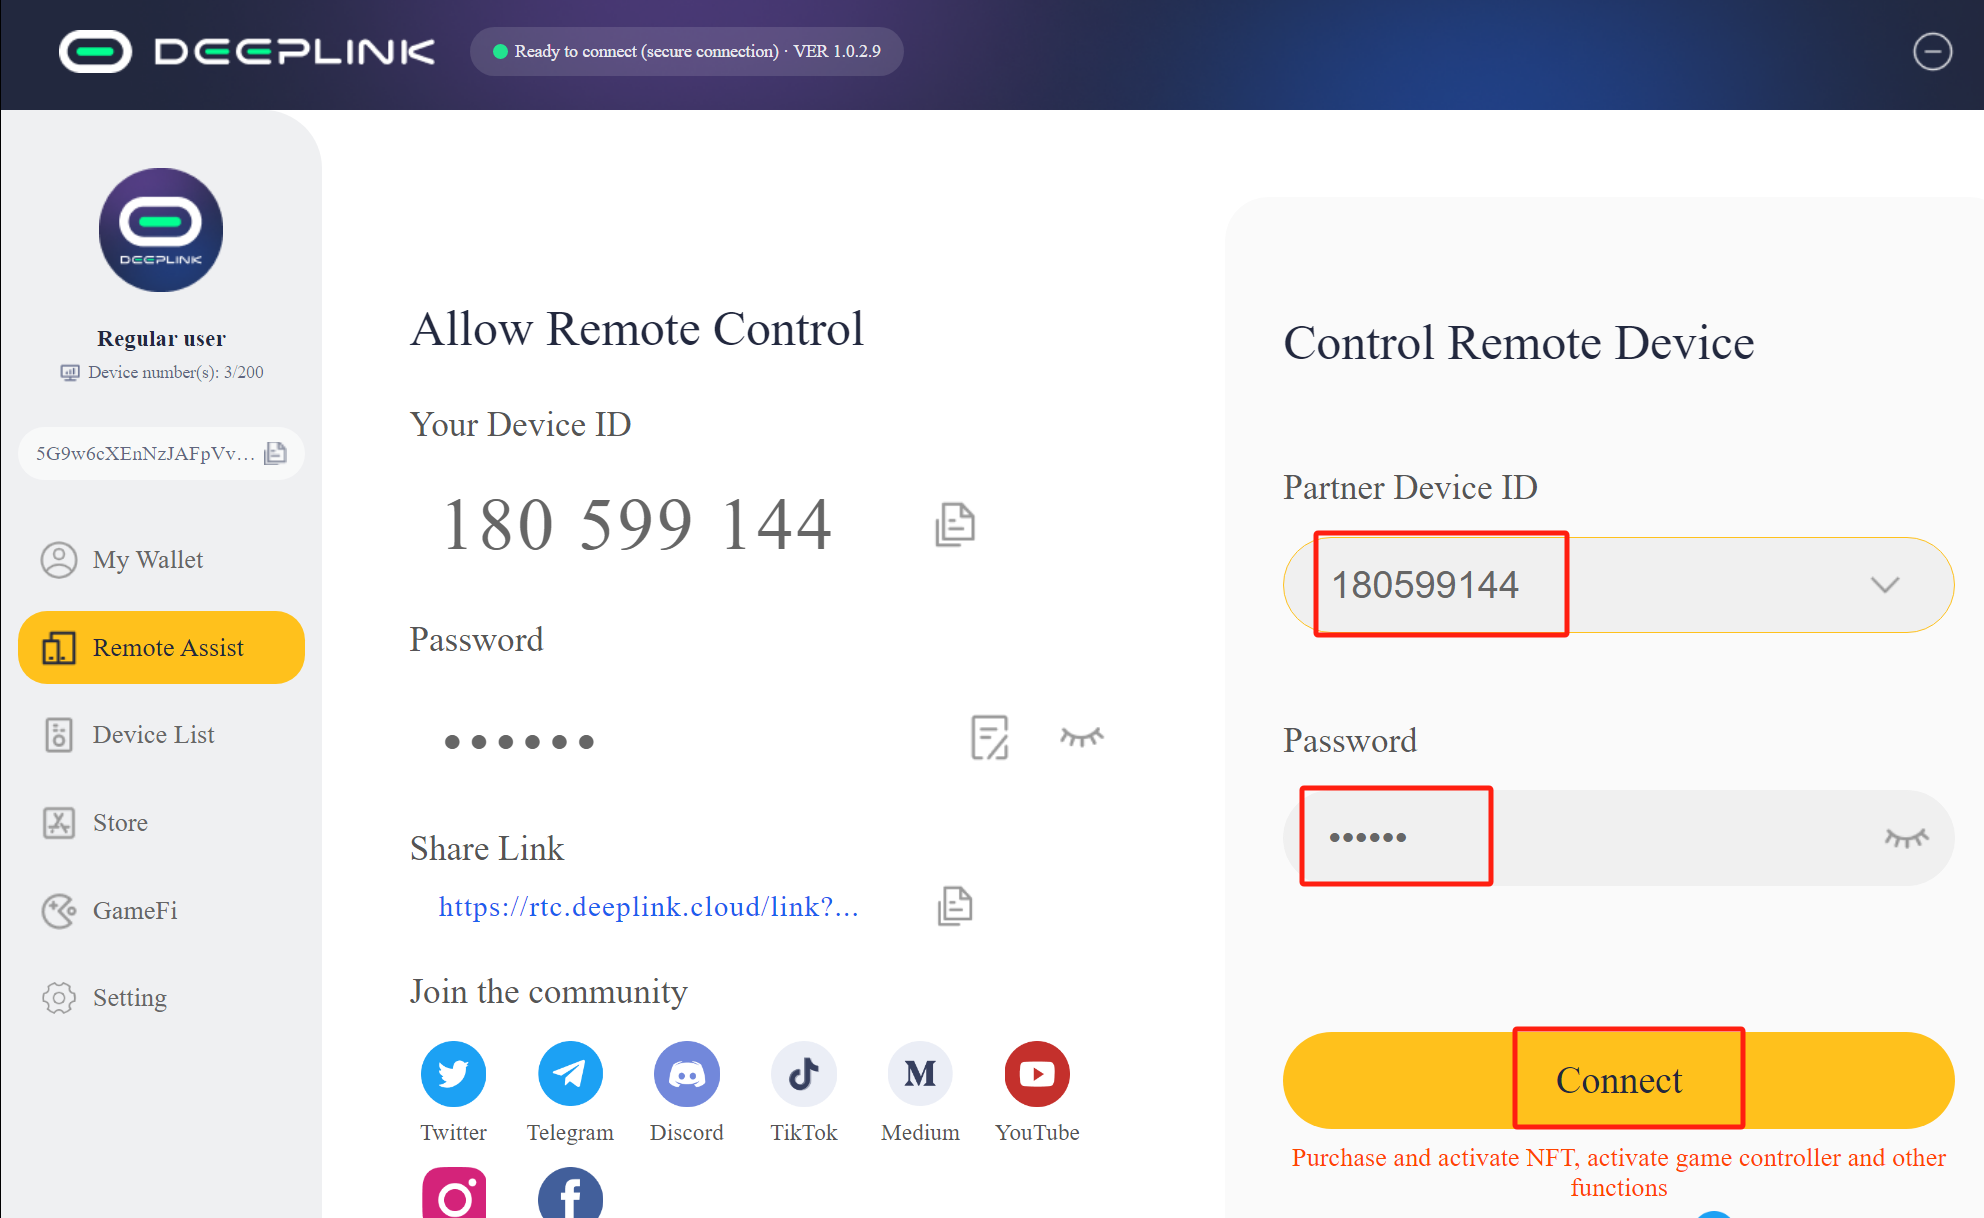Viewport: 1984px width, 1218px height.
Task: Show the partner device password
Action: 1906,838
